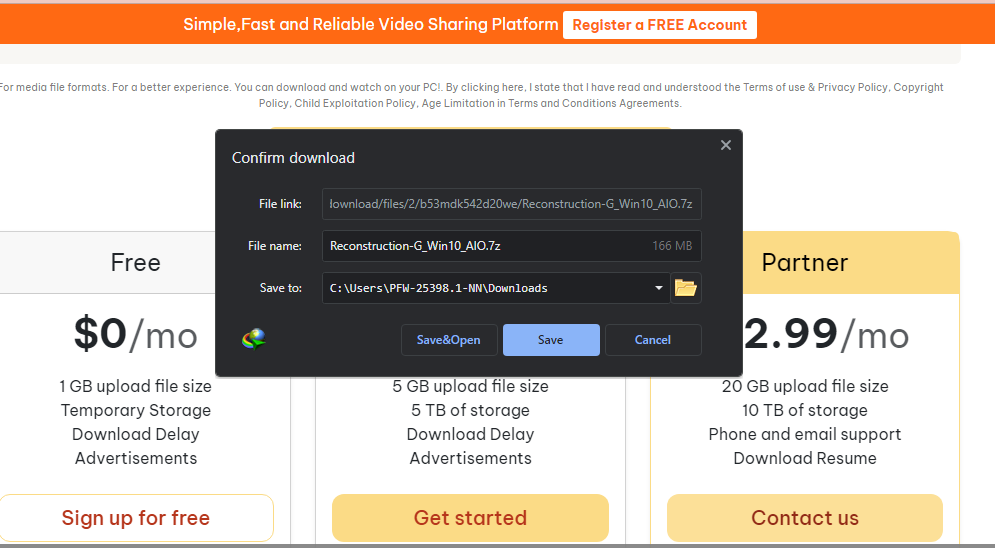
Task: Click the $0/mo price text
Action: click(x=136, y=334)
